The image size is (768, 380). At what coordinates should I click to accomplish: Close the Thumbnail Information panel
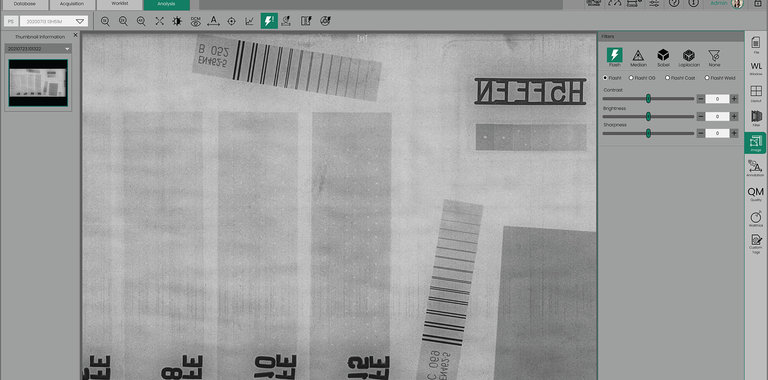tap(75, 35)
